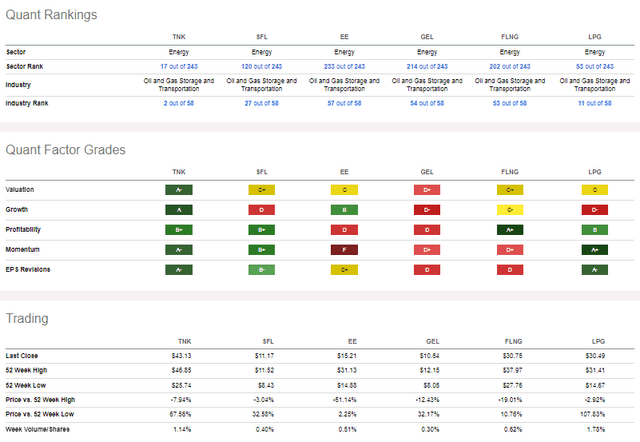640x442 pixels.
Task: Follow EE industry rank link 57 out of 58
Action: pos(344,103)
